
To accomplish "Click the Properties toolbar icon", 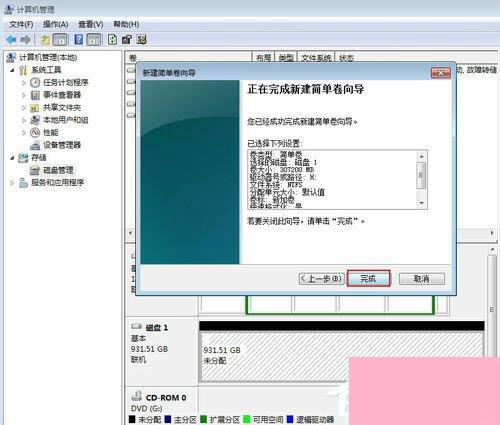I will click(127, 40).
